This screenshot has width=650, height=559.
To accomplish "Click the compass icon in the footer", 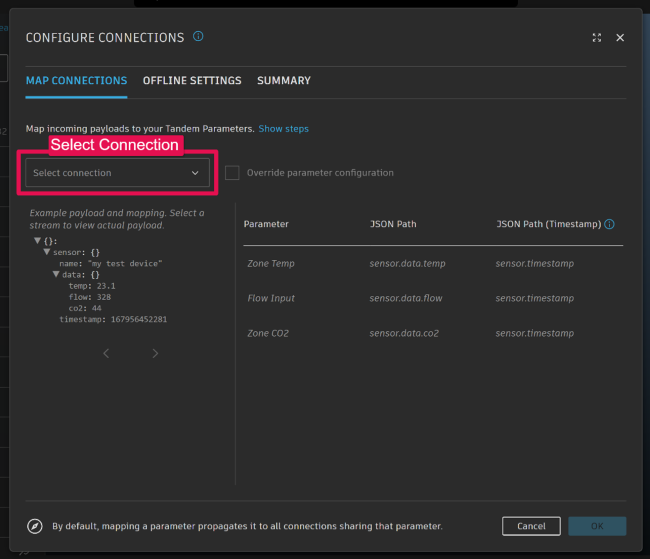I will point(35,526).
